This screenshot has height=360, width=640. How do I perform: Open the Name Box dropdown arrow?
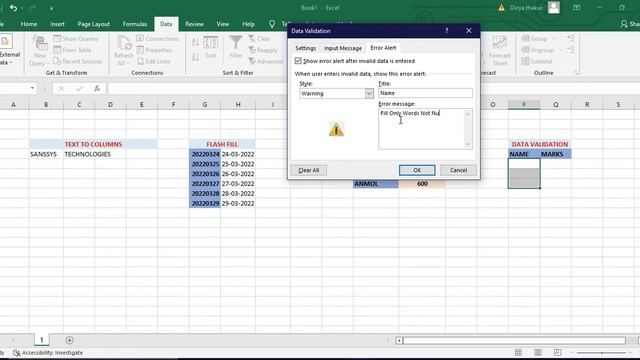tap(32, 88)
